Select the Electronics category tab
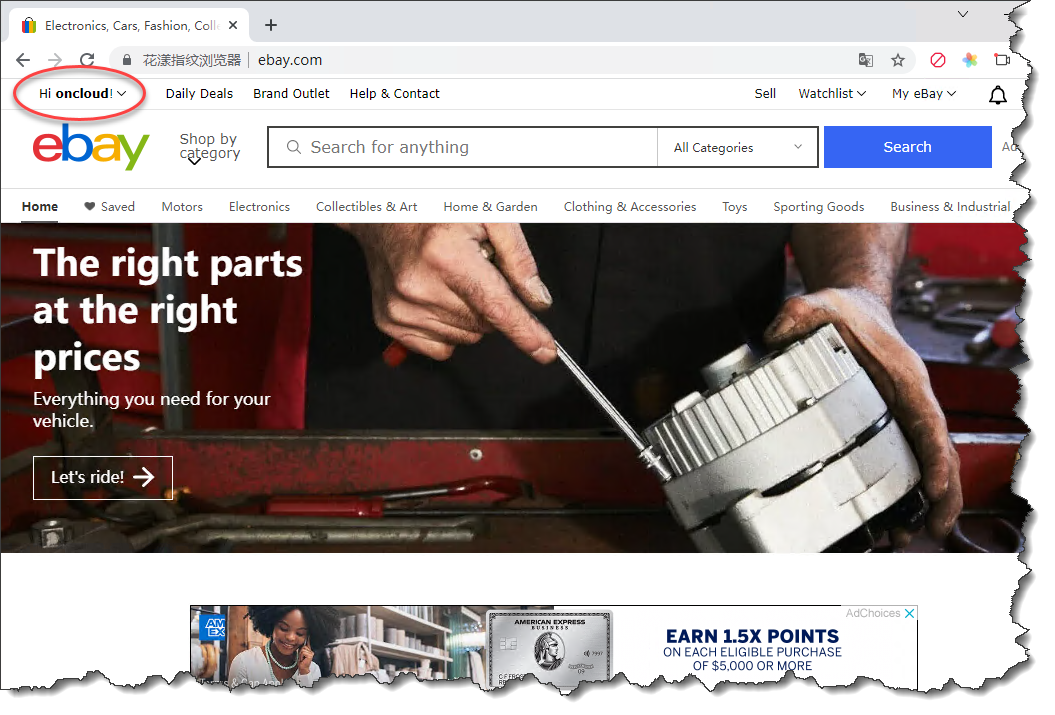The image size is (1055, 715). (259, 207)
